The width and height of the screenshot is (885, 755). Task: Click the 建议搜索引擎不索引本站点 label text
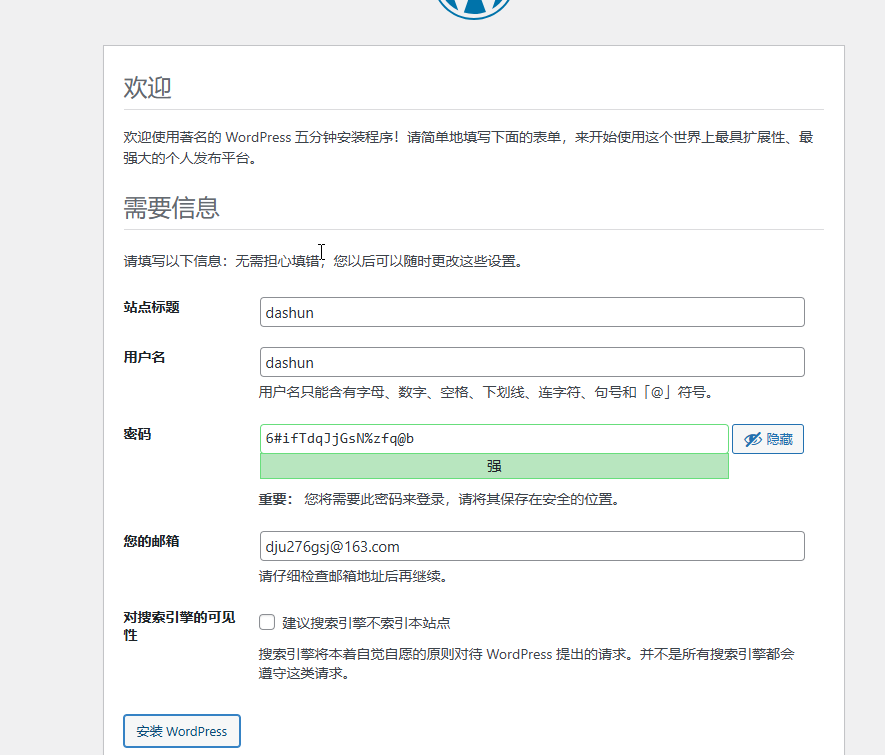[366, 623]
